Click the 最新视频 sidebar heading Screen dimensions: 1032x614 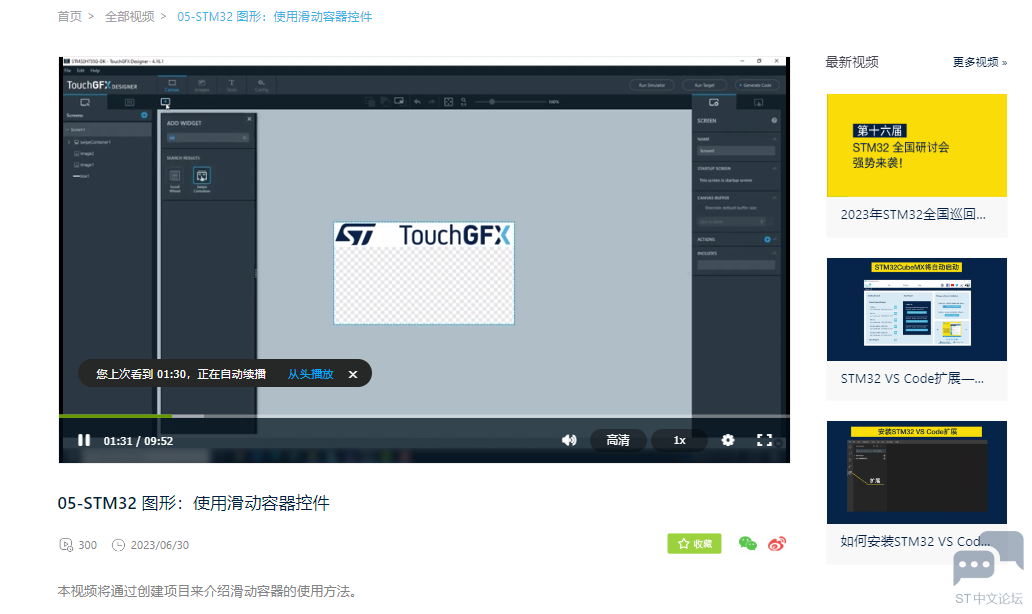coord(852,62)
